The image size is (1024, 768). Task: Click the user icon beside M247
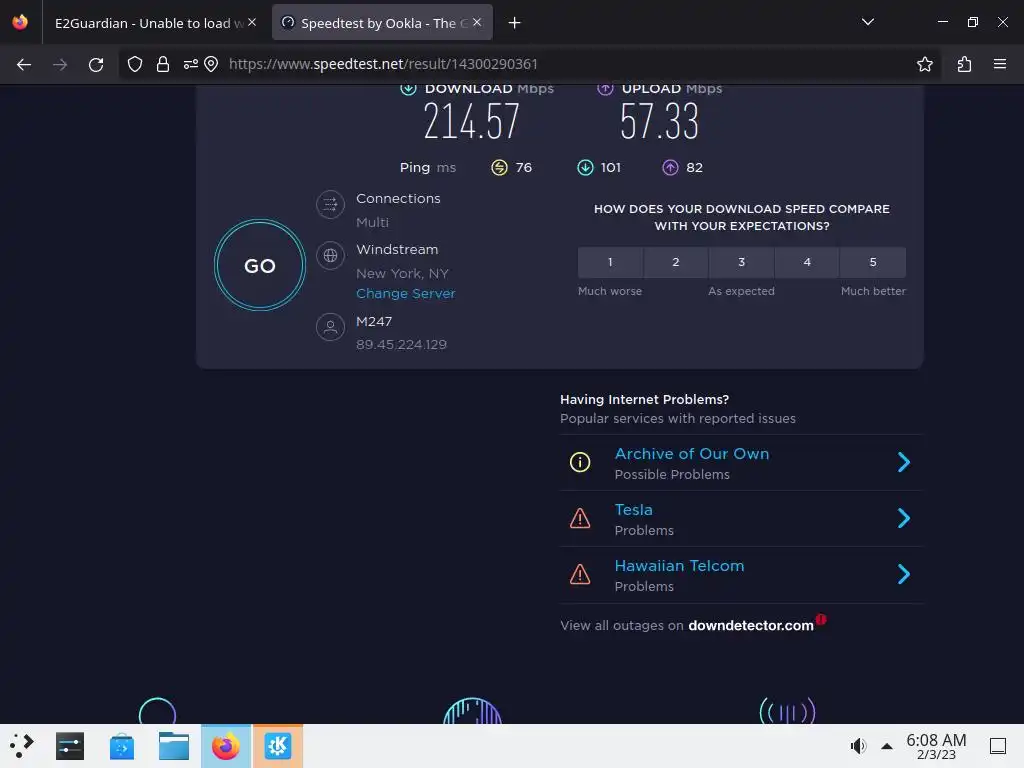[330, 327]
